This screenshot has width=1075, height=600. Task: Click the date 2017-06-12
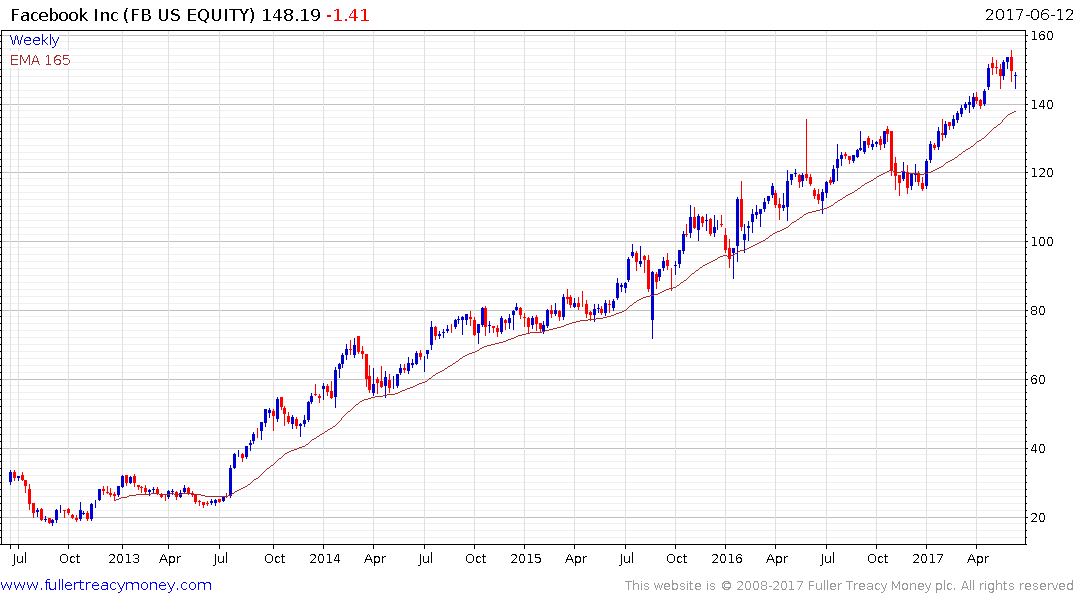(1029, 14)
